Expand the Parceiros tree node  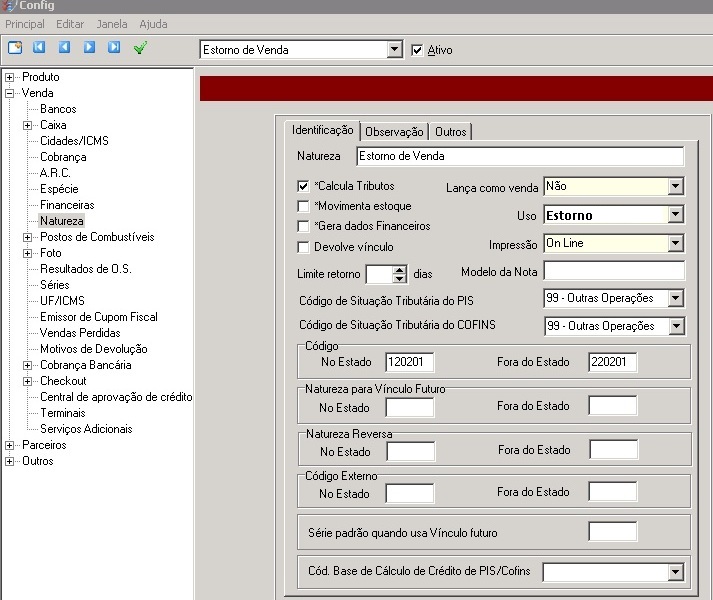tap(9, 445)
